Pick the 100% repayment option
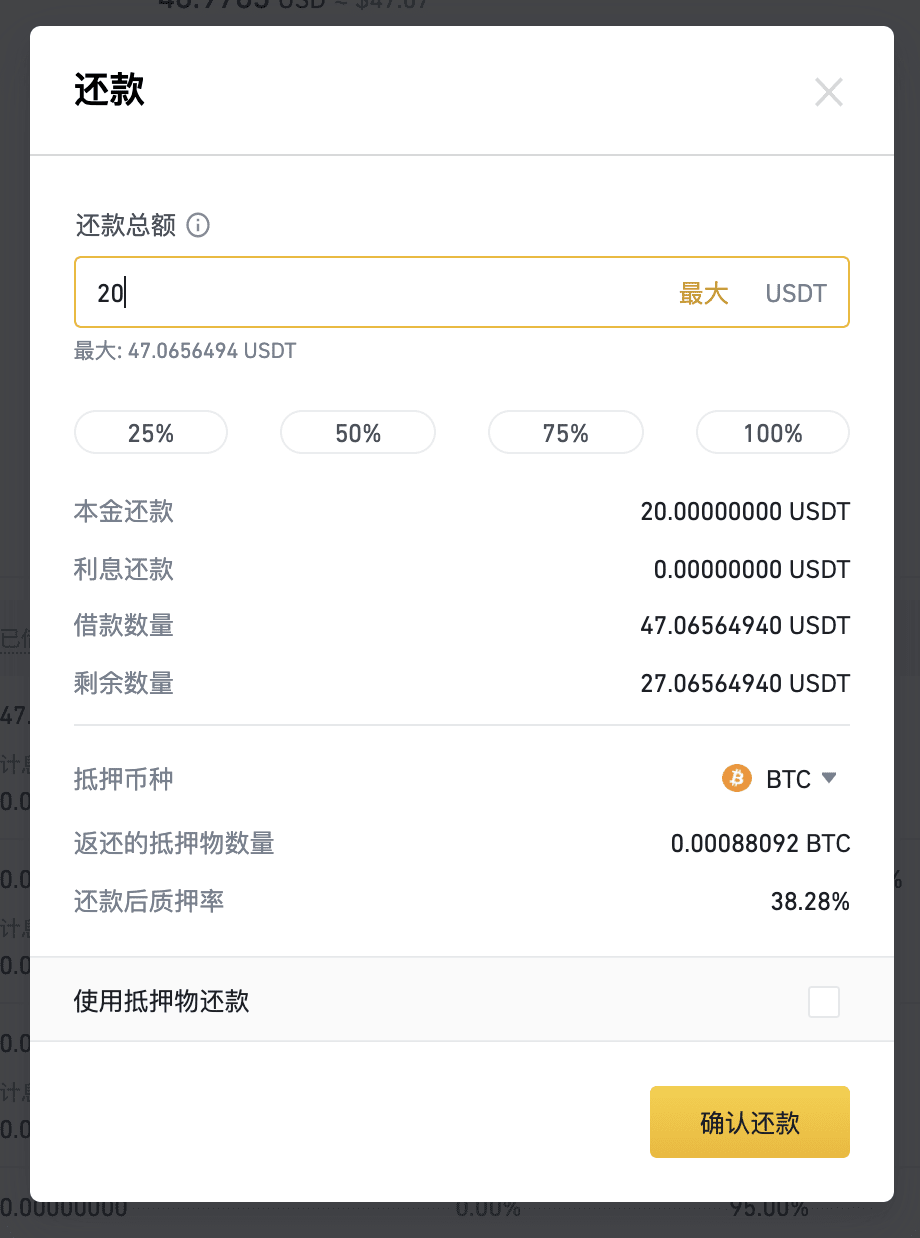This screenshot has width=920, height=1238. [773, 433]
